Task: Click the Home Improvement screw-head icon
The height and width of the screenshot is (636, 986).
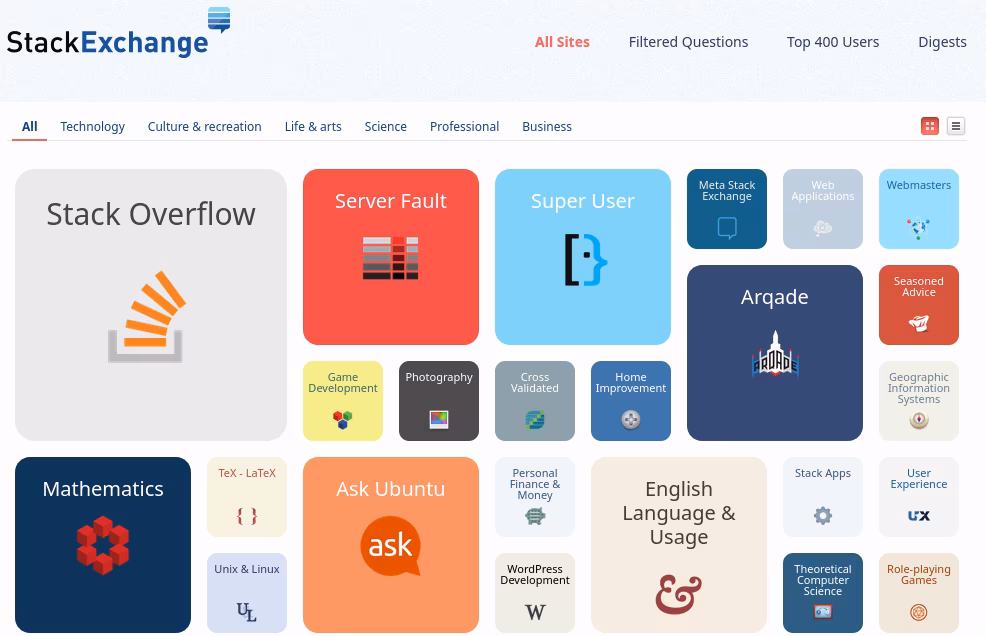Action: (631, 420)
